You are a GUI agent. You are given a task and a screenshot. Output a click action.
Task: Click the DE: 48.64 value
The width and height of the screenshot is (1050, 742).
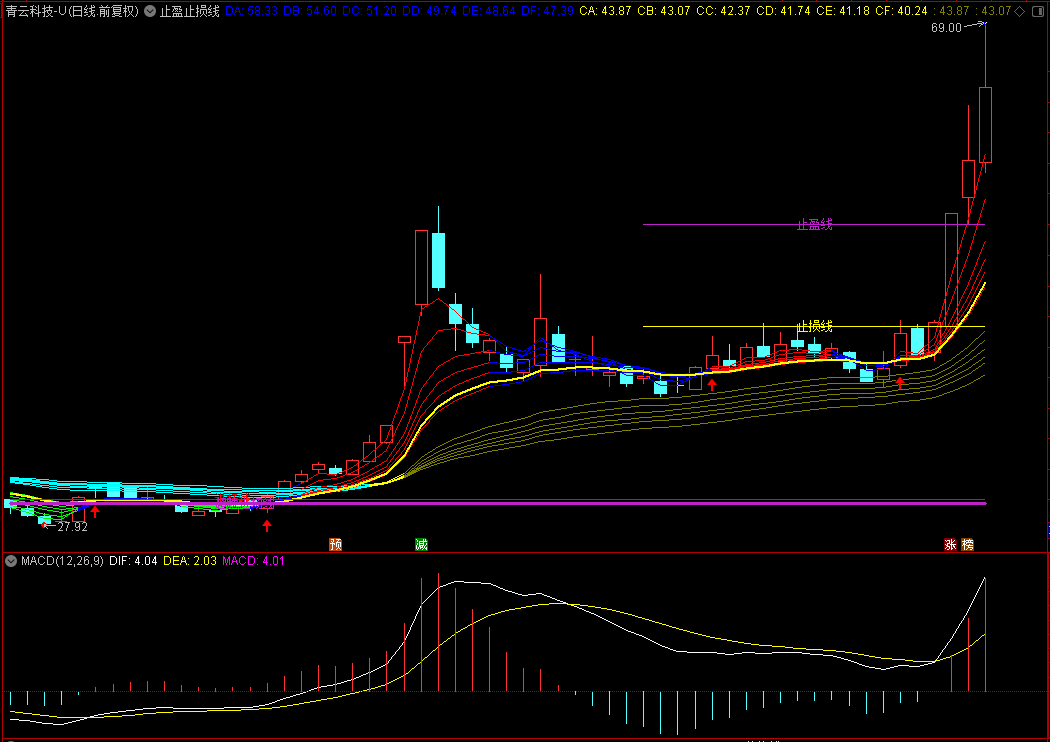tap(489, 11)
